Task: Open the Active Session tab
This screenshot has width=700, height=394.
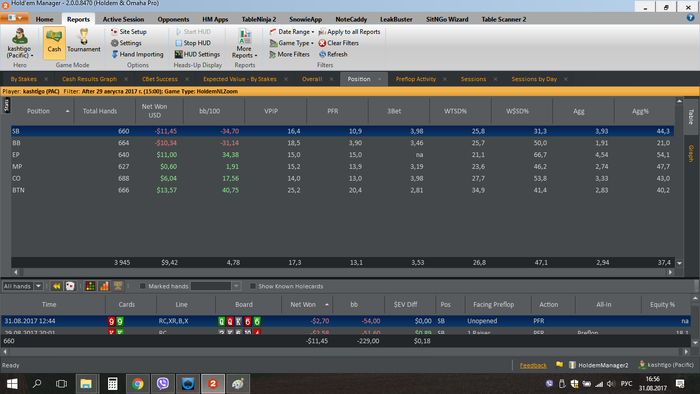Action: tap(123, 19)
